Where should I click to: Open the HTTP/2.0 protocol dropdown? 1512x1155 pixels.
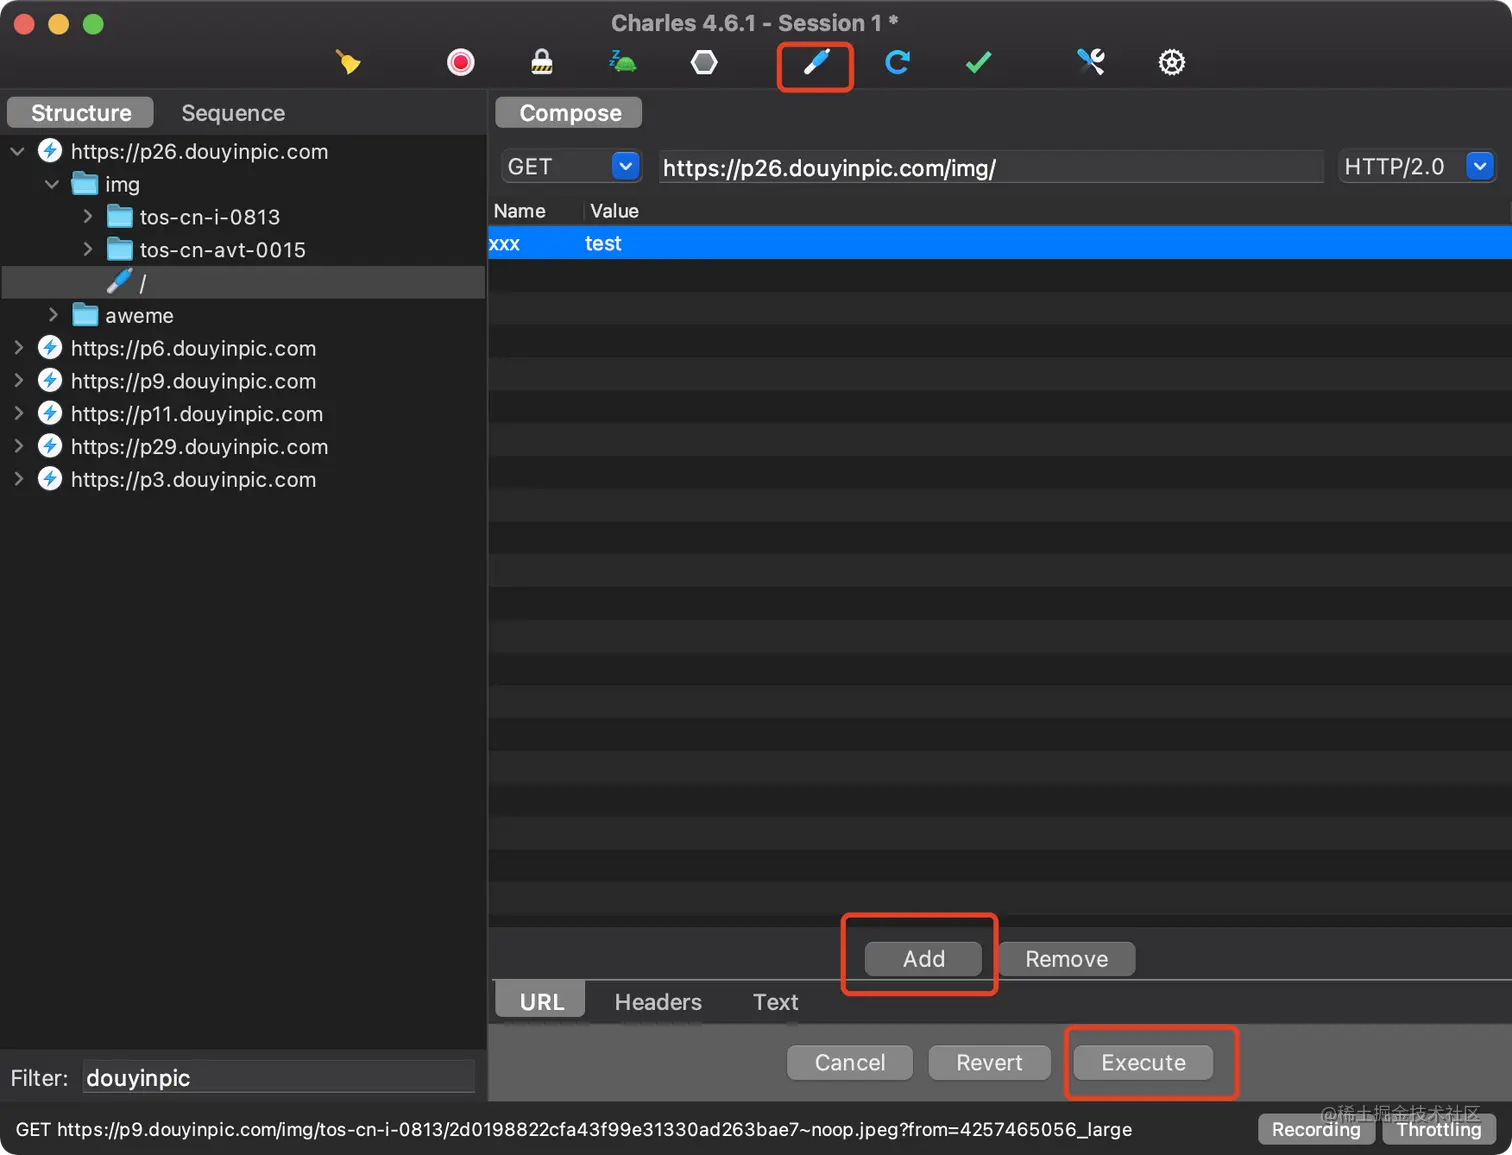point(1416,167)
